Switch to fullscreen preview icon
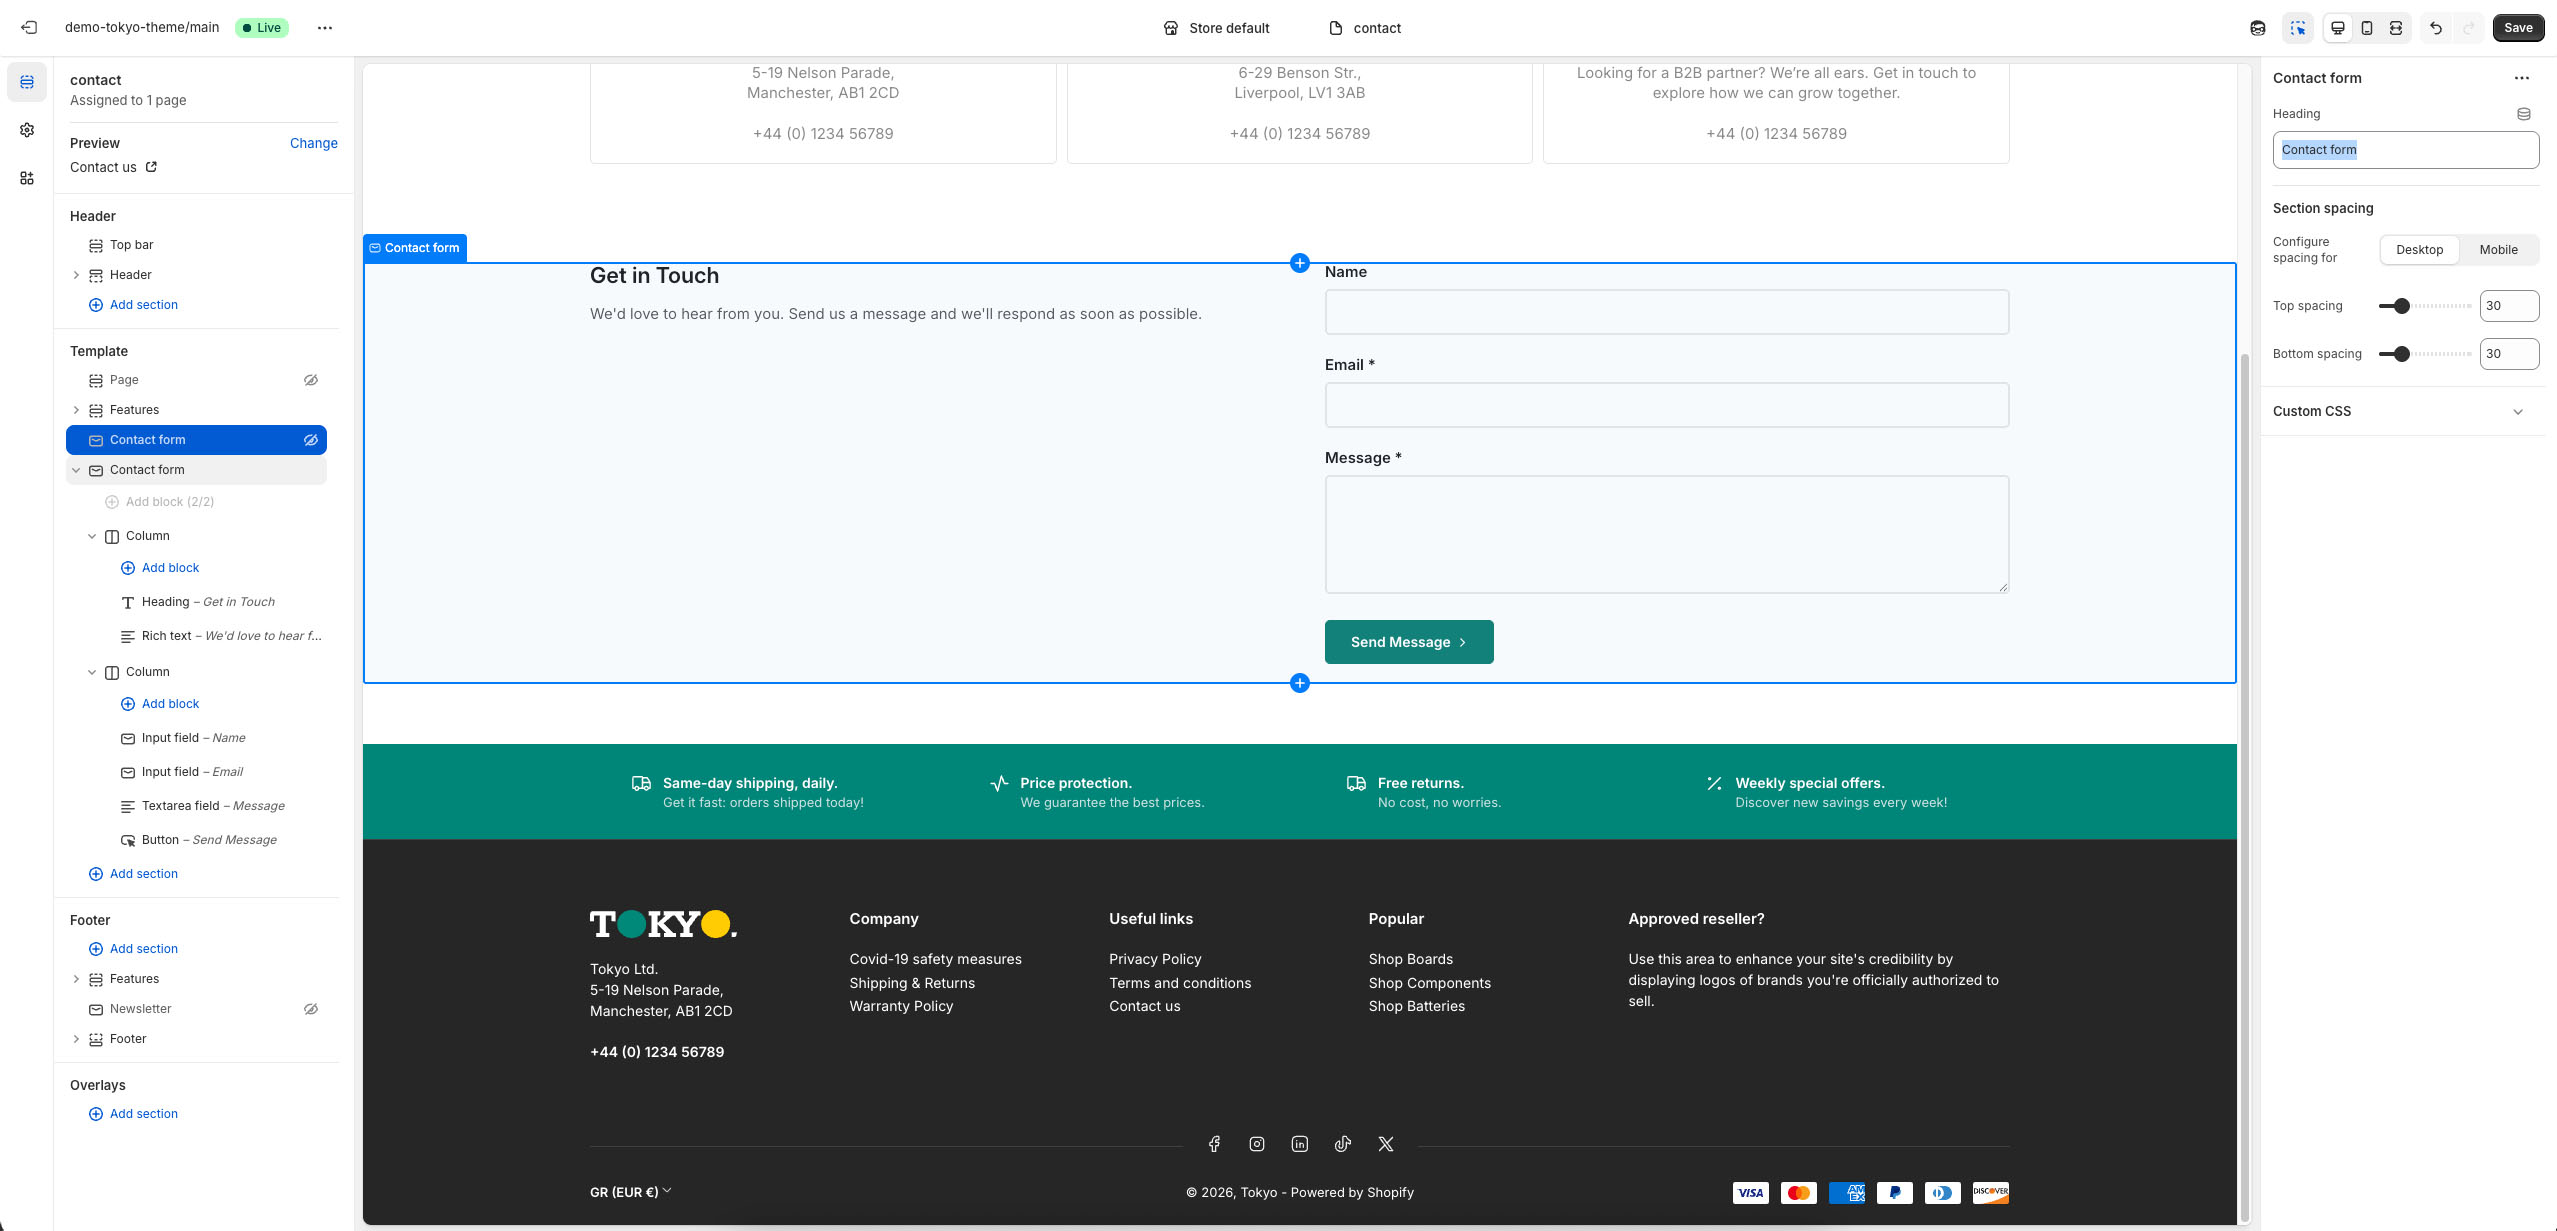2557x1231 pixels. click(x=2396, y=28)
